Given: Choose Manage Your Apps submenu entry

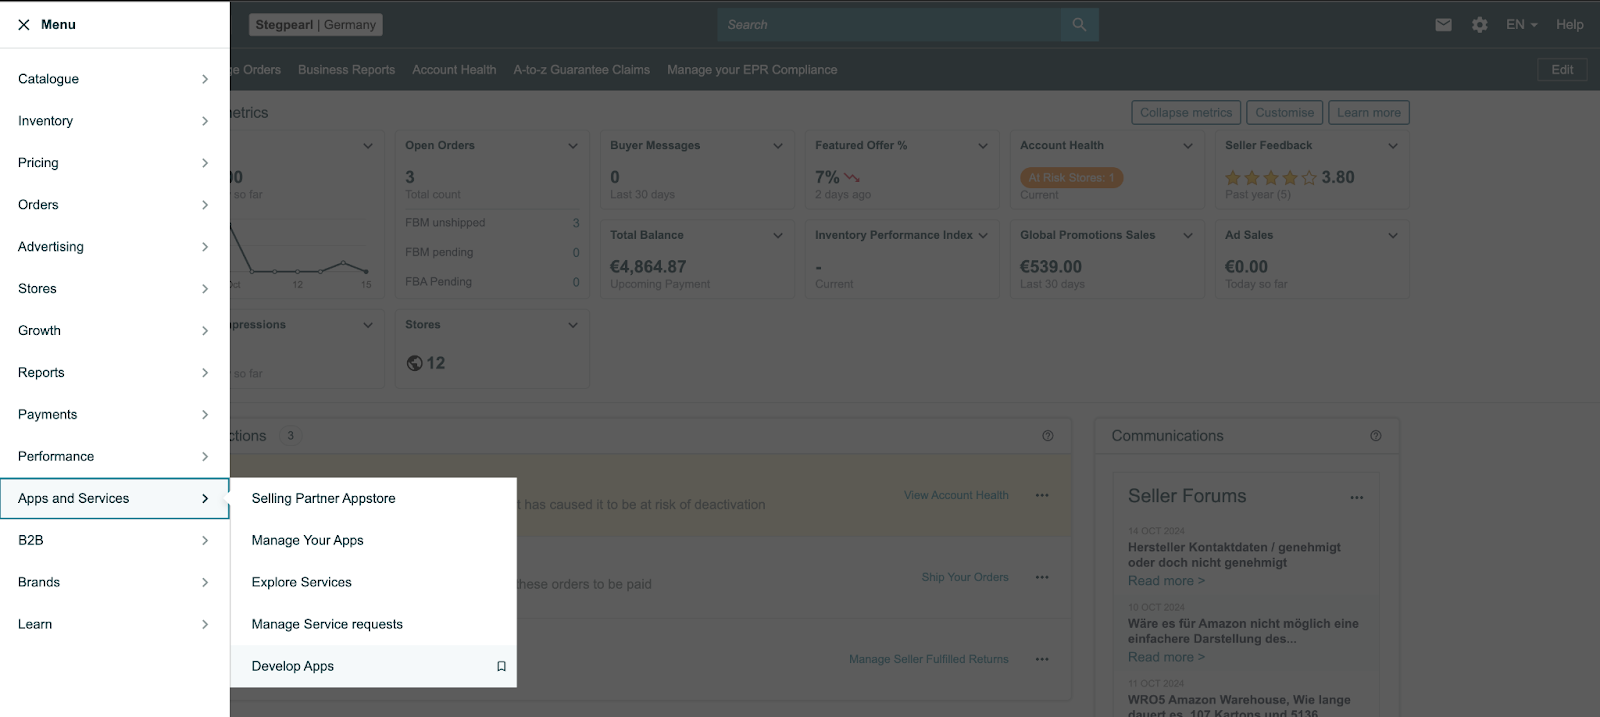Looking at the screenshot, I should click(x=373, y=540).
